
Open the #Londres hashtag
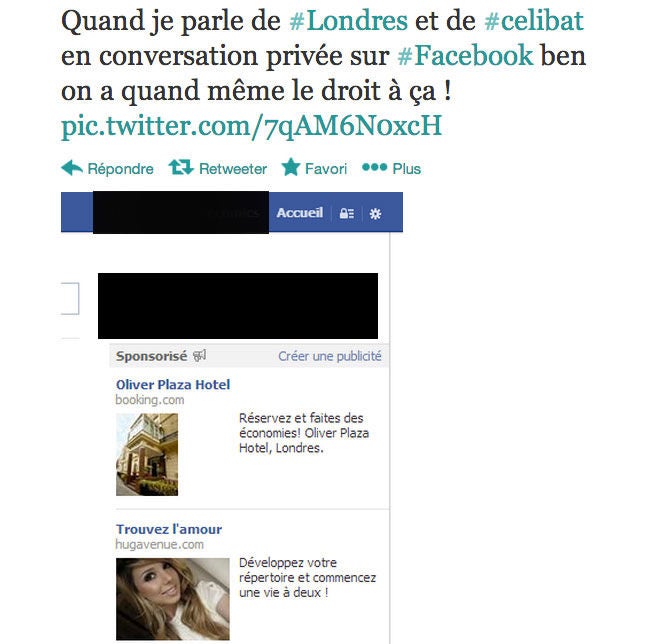pos(349,20)
